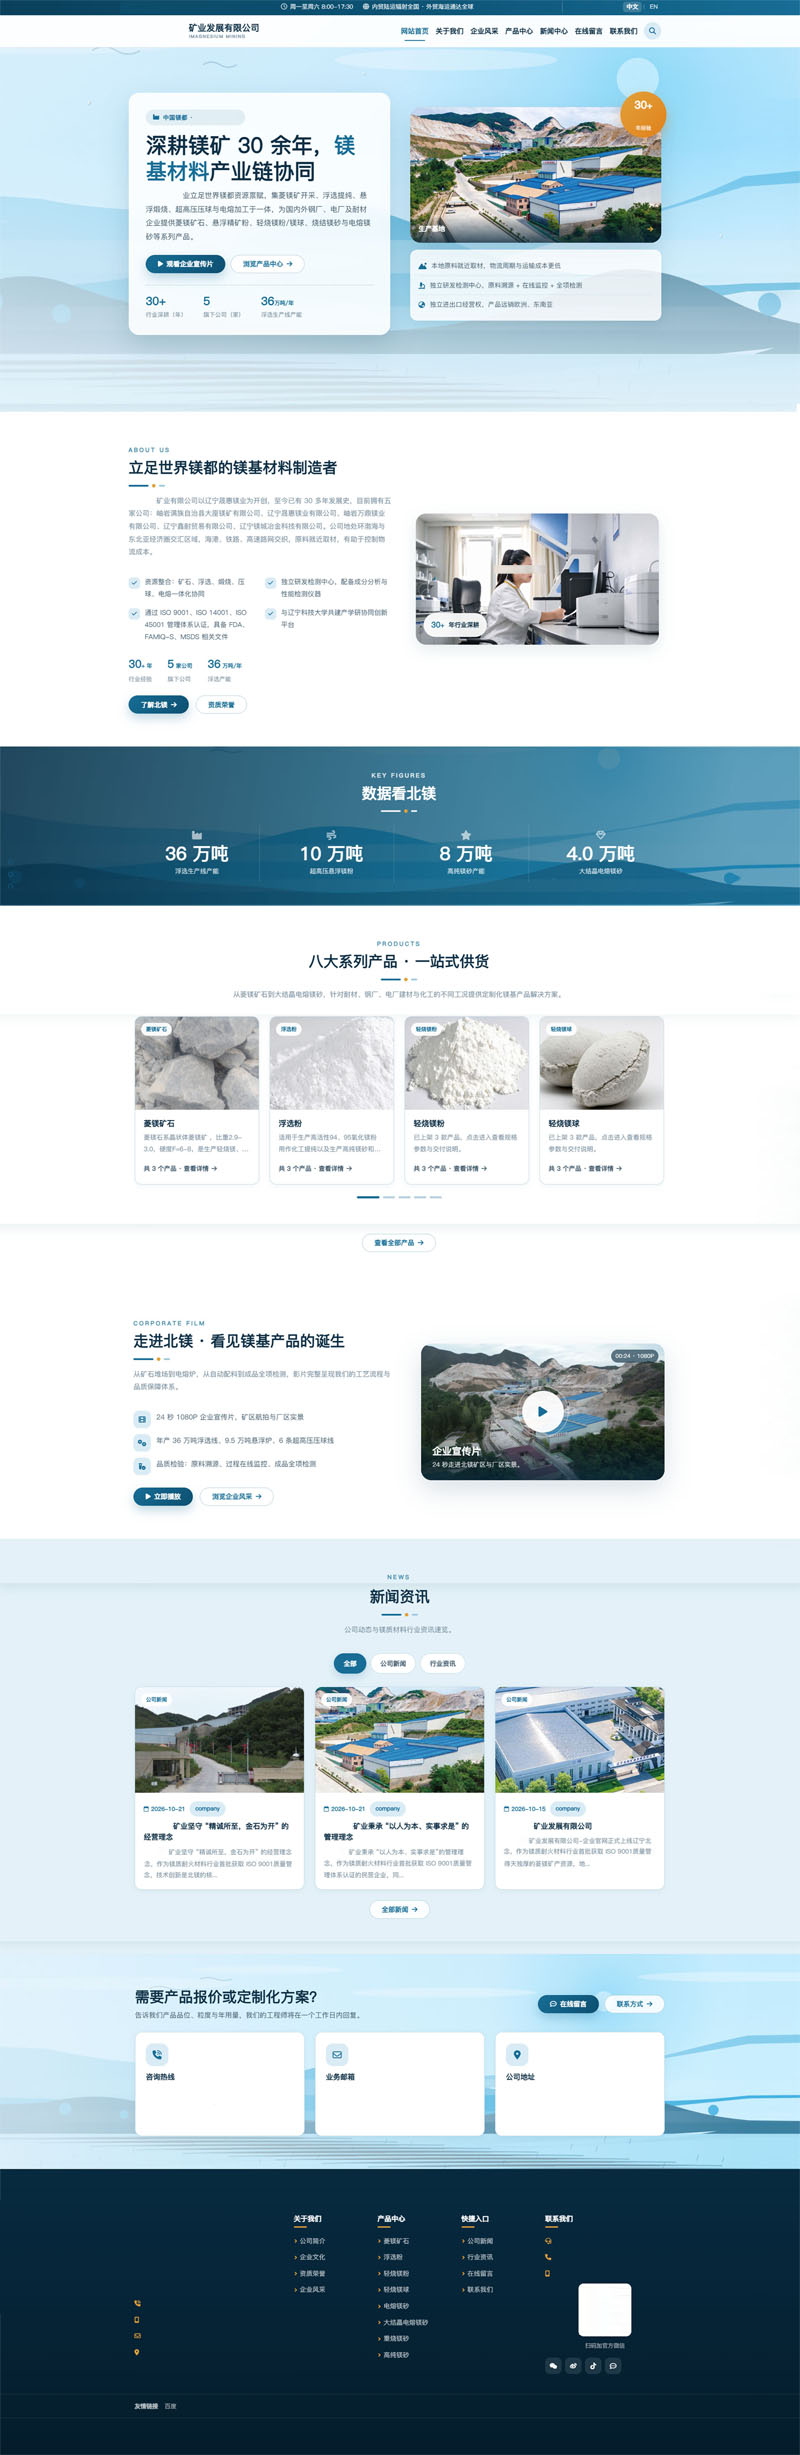This screenshot has width=800, height=2455.
Task: Click the 浏览企业风采 button
Action: coord(237,1497)
